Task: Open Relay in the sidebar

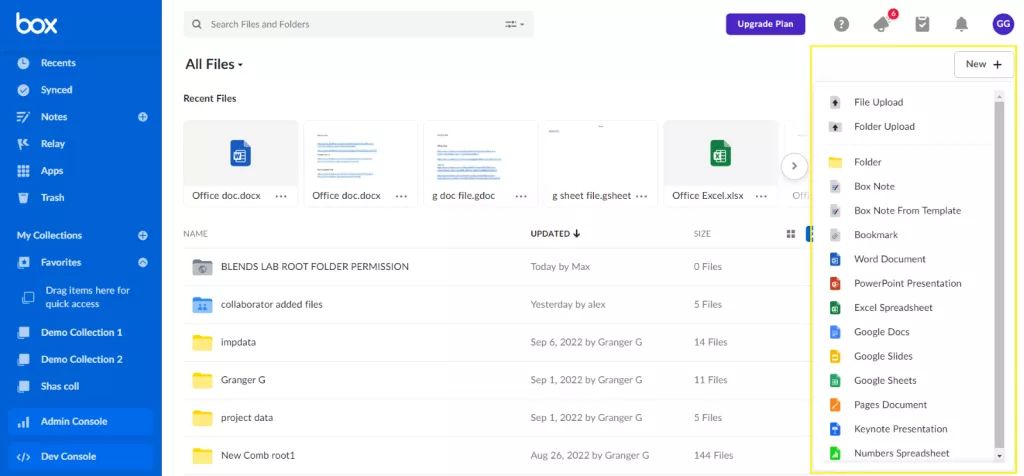Action: coord(52,144)
